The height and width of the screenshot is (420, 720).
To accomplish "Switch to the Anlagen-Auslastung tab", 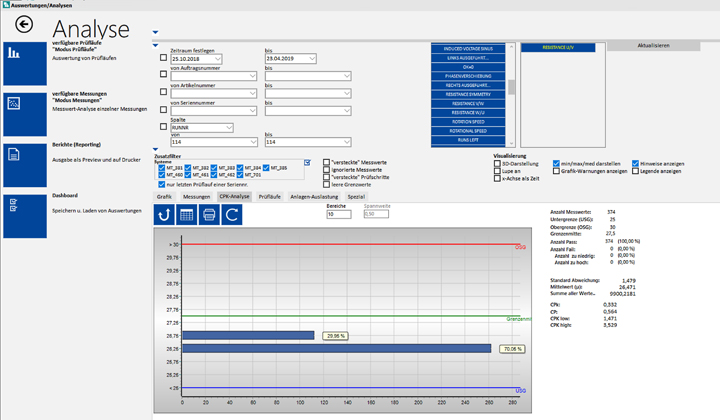I will pos(314,196).
